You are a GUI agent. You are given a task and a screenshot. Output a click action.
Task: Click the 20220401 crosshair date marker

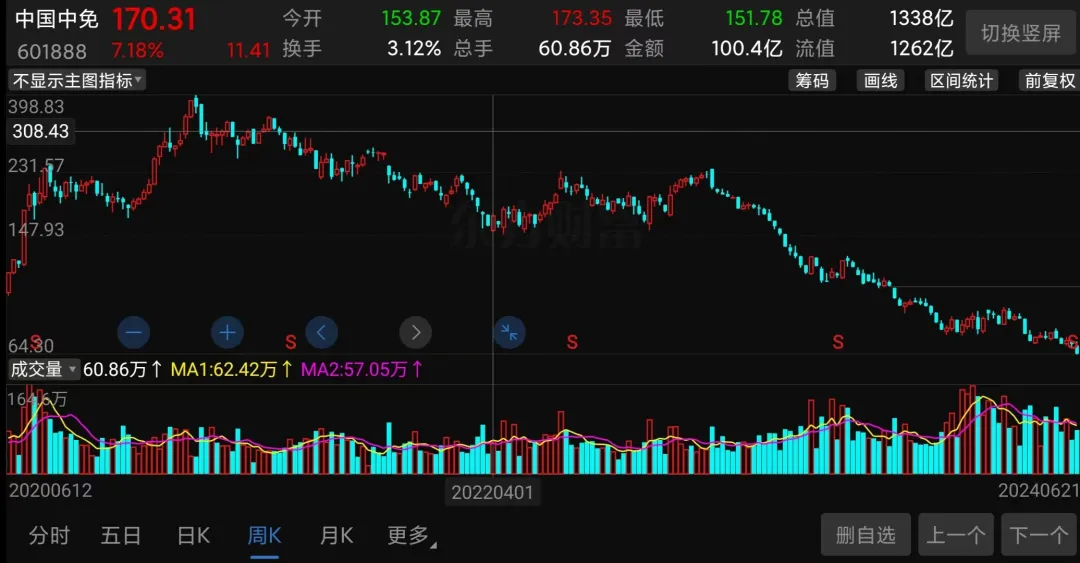click(492, 492)
